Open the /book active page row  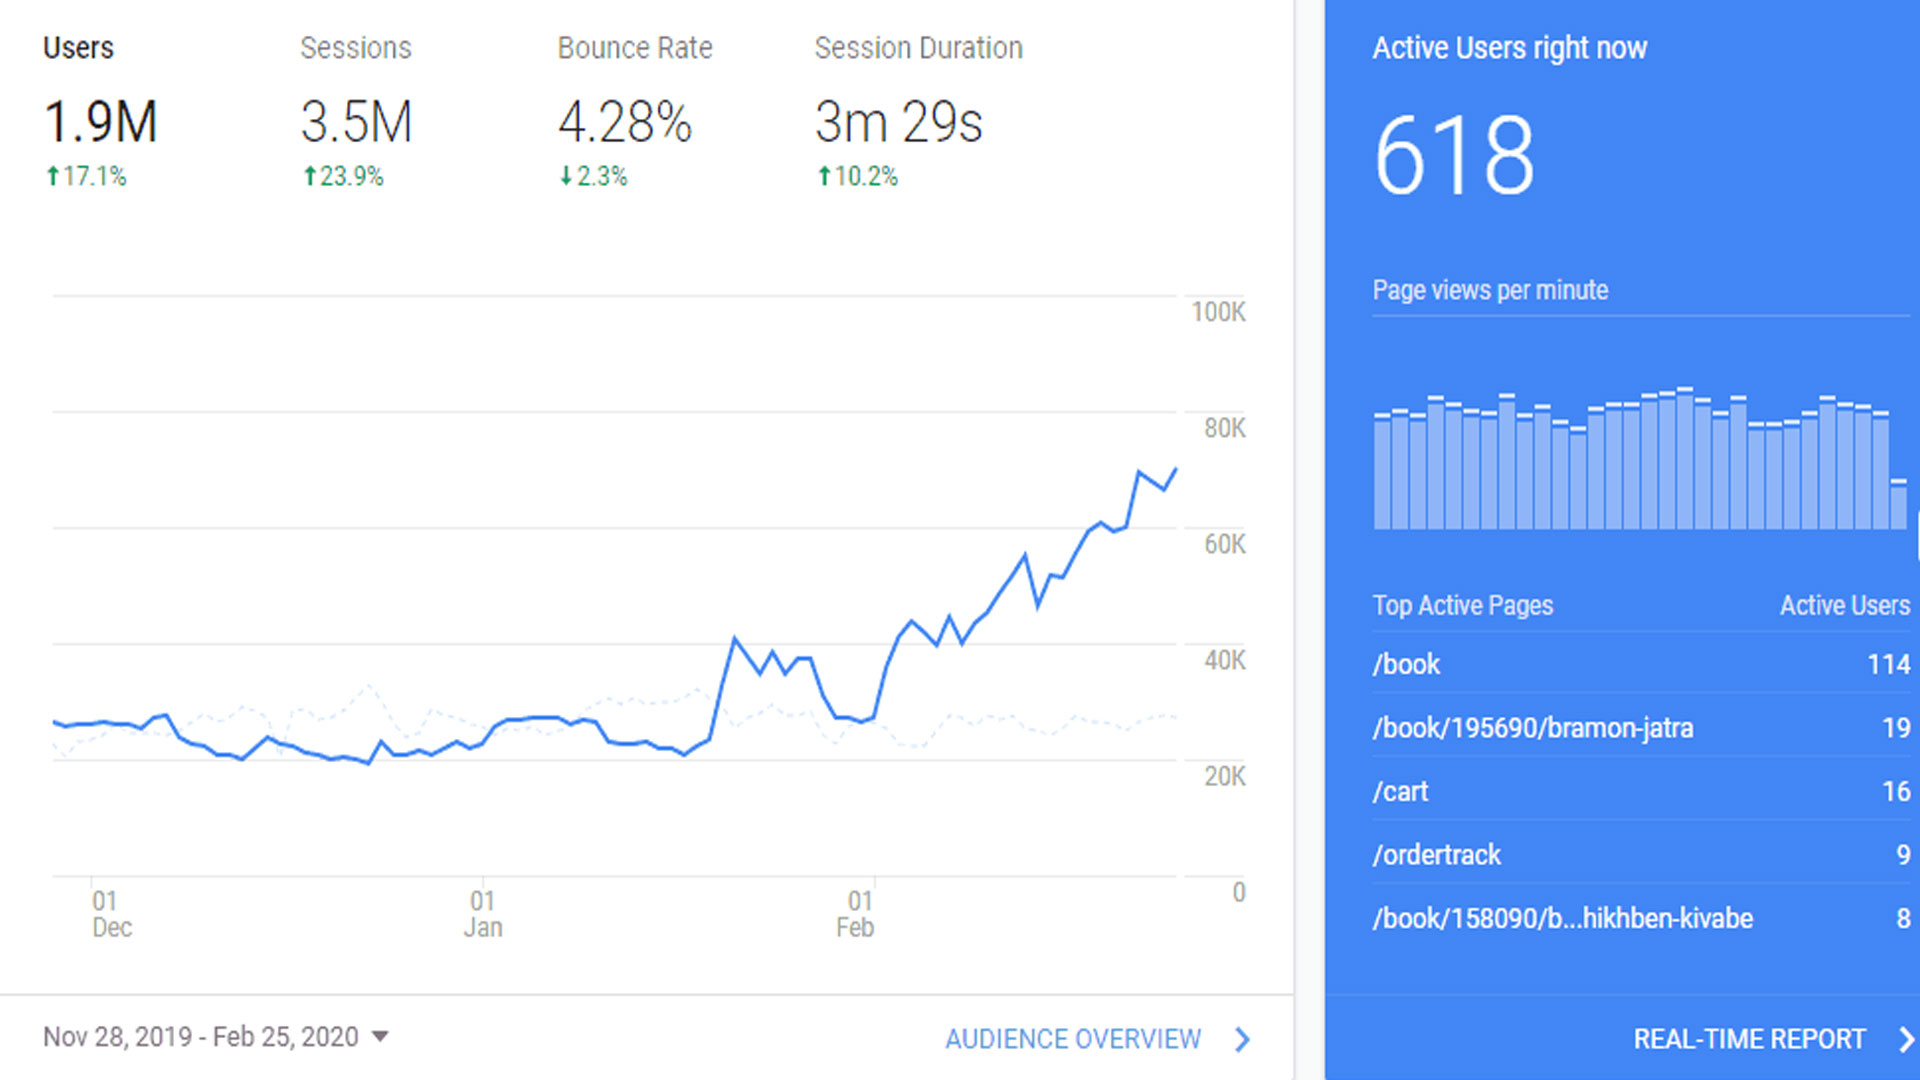click(x=1406, y=664)
